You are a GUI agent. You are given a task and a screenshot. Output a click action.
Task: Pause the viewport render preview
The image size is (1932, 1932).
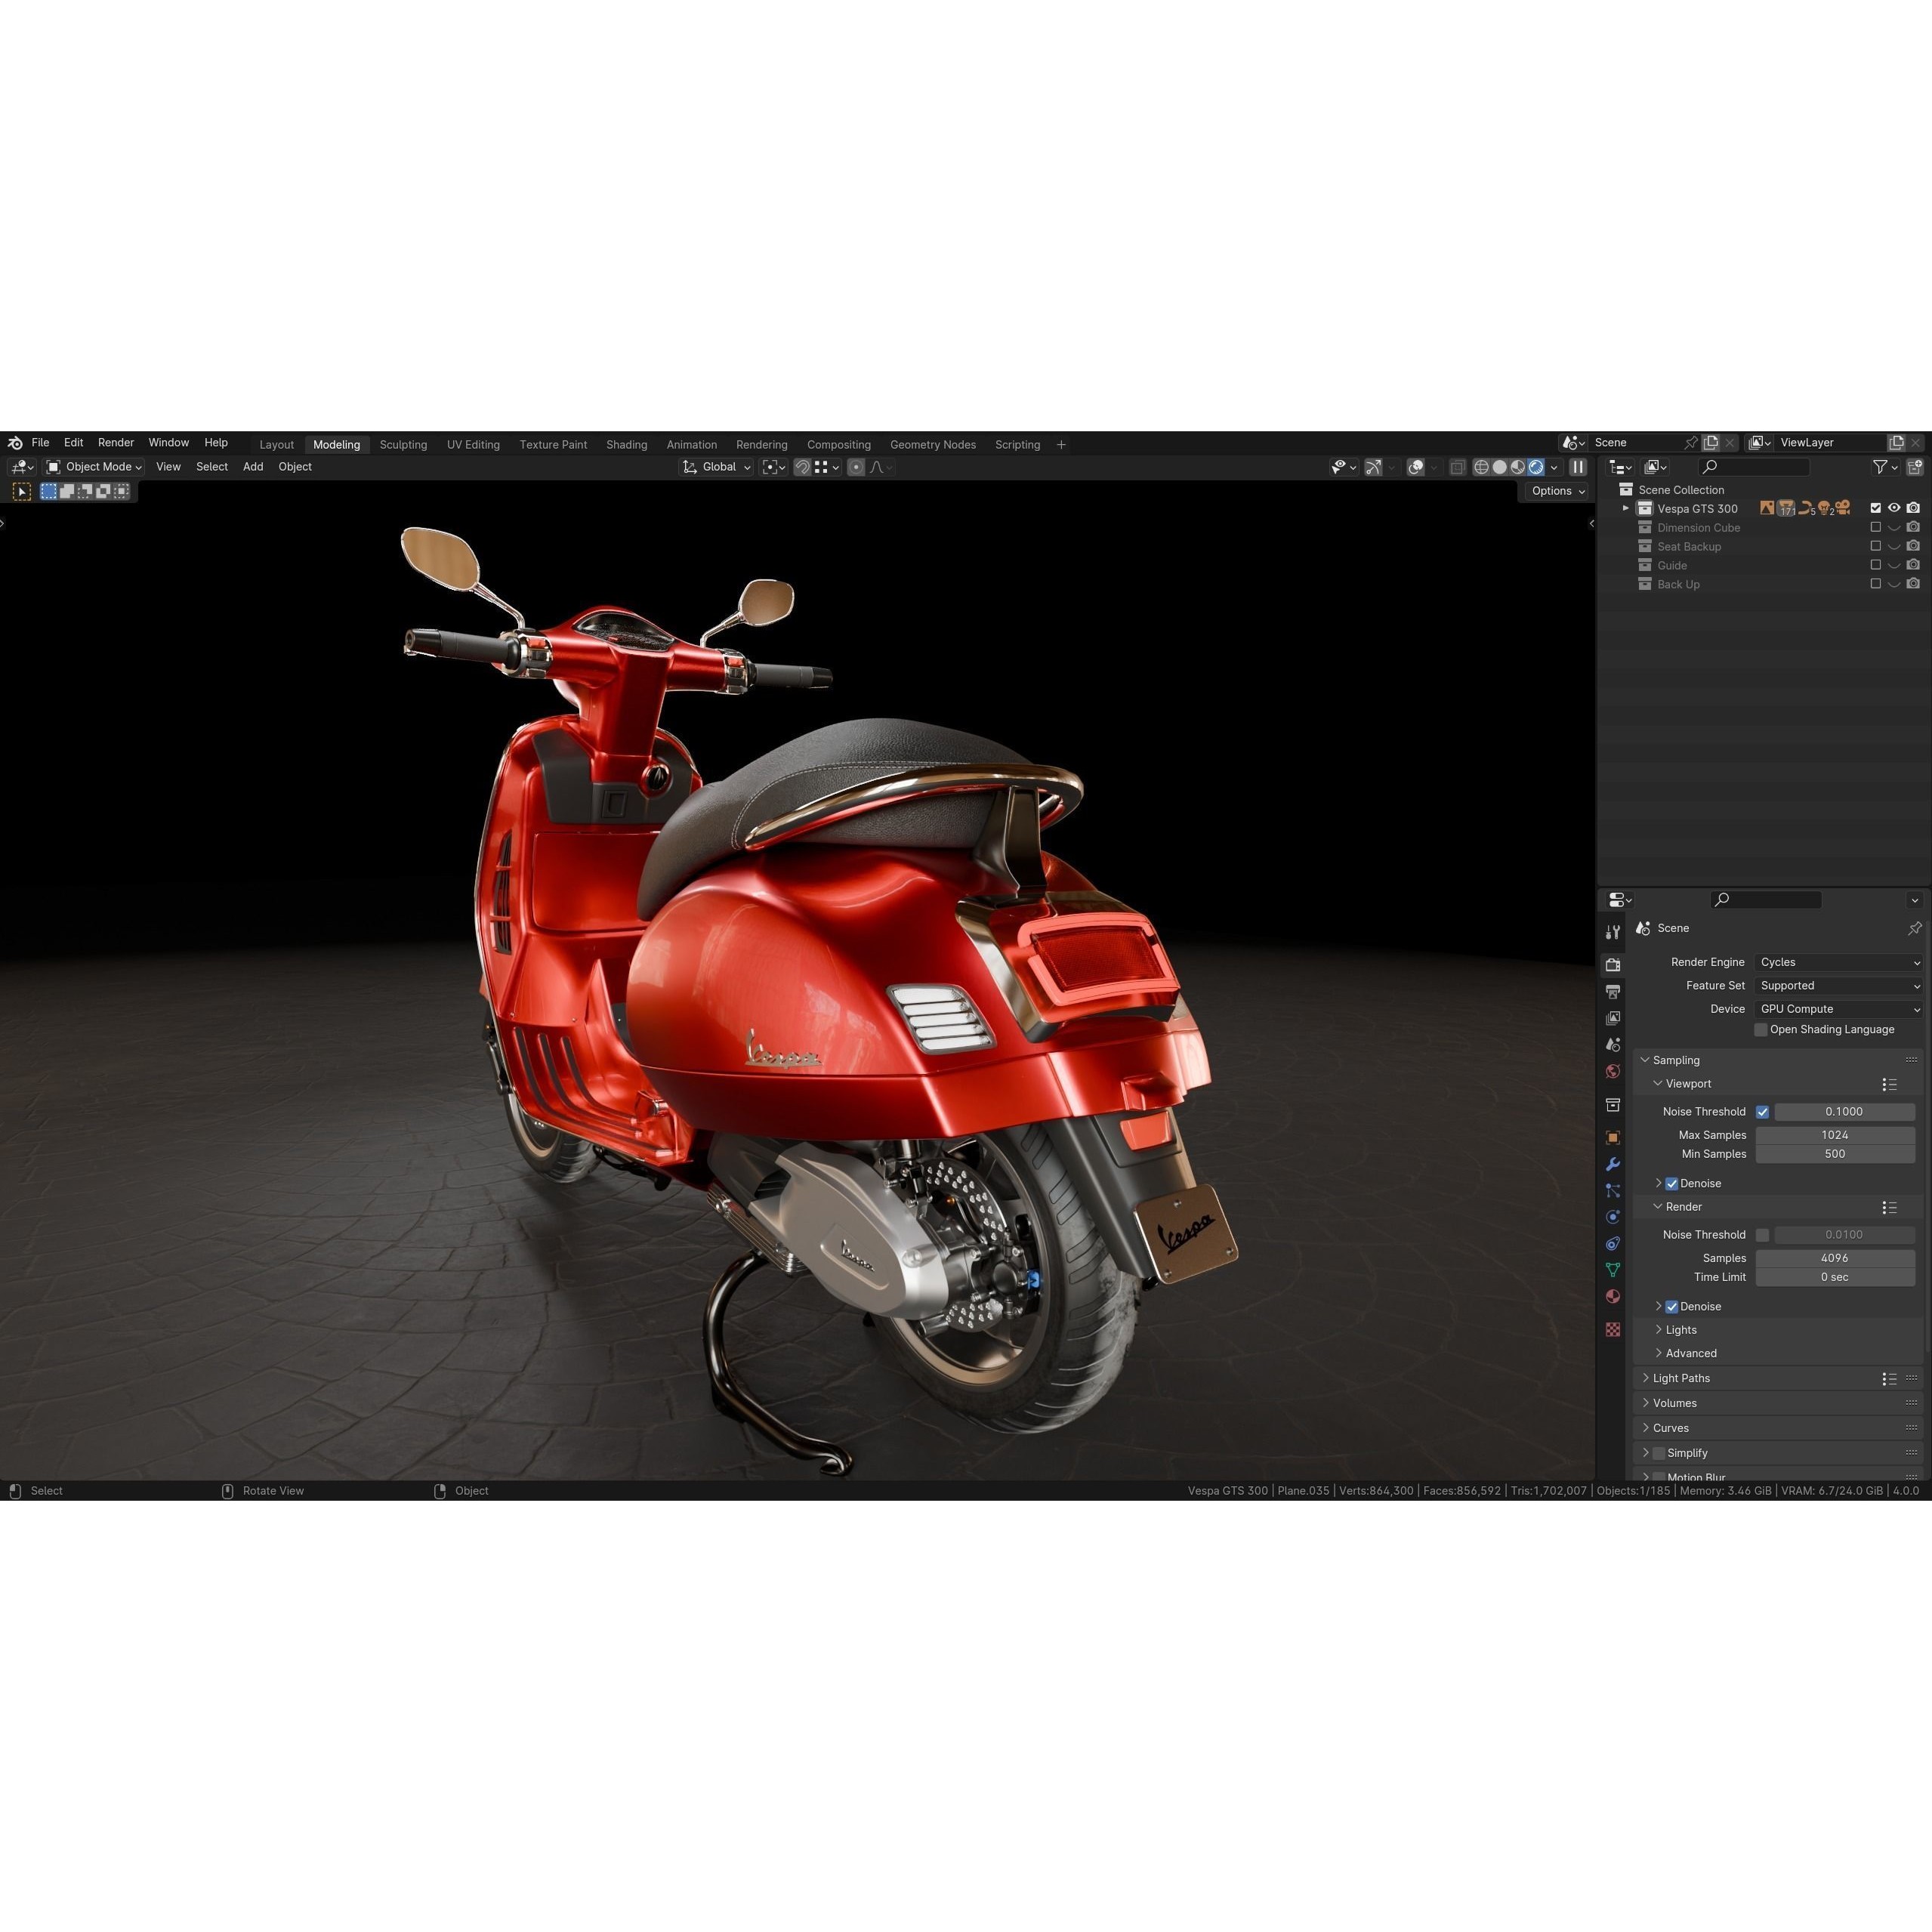coord(1578,467)
